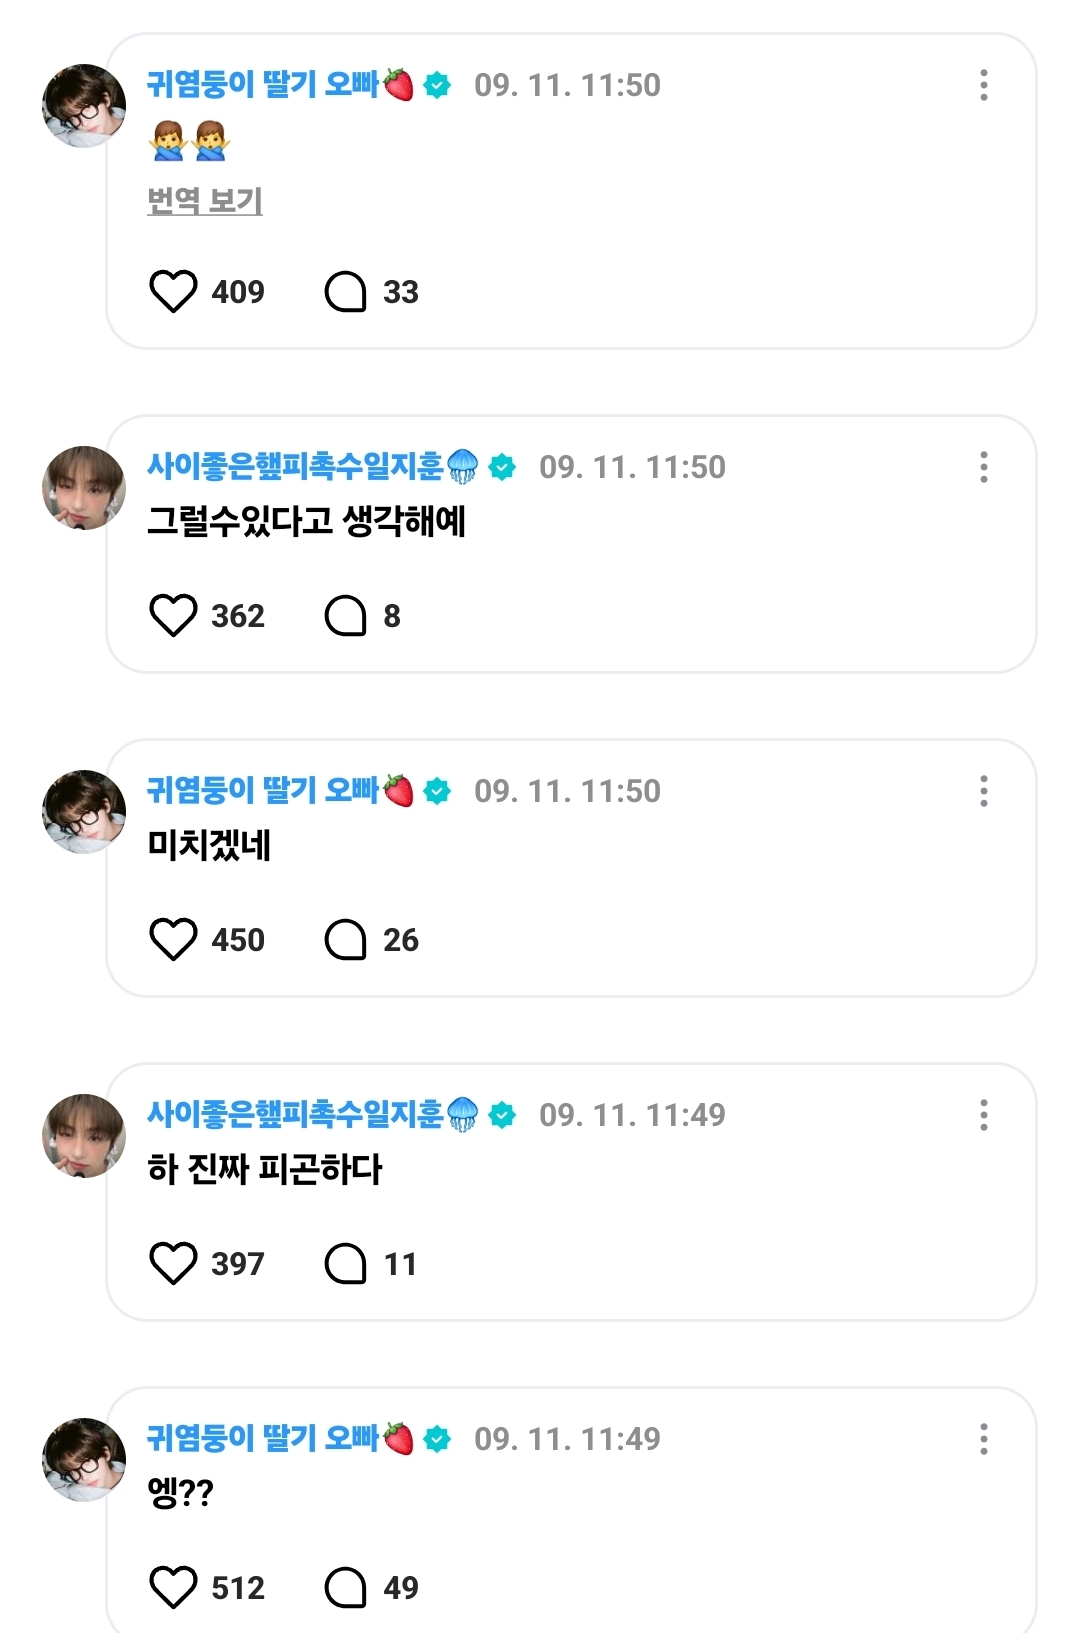Tap the heart on 하 진짜 피곤하다 post
1080x1633 pixels.
click(173, 1264)
